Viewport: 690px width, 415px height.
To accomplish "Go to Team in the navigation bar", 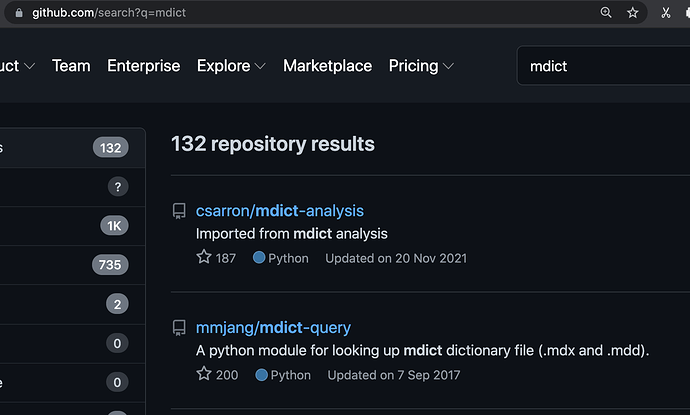I will [x=71, y=66].
